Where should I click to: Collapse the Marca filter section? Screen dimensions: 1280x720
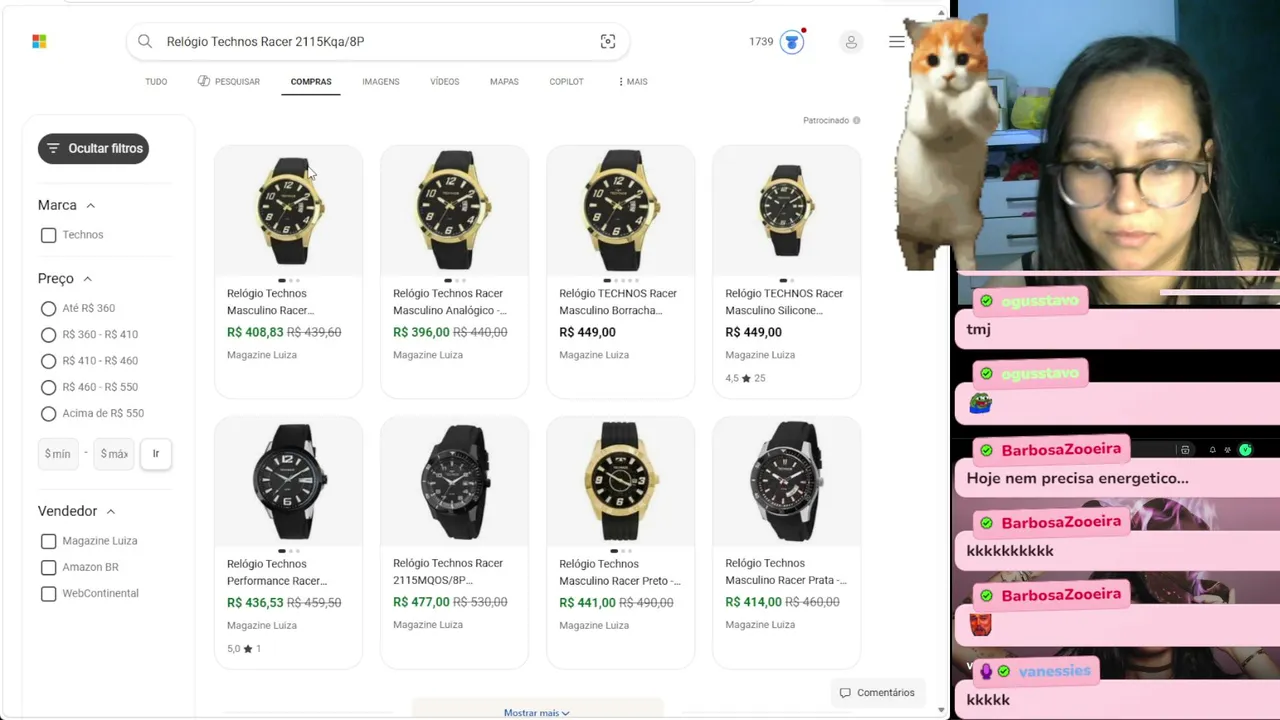click(90, 205)
